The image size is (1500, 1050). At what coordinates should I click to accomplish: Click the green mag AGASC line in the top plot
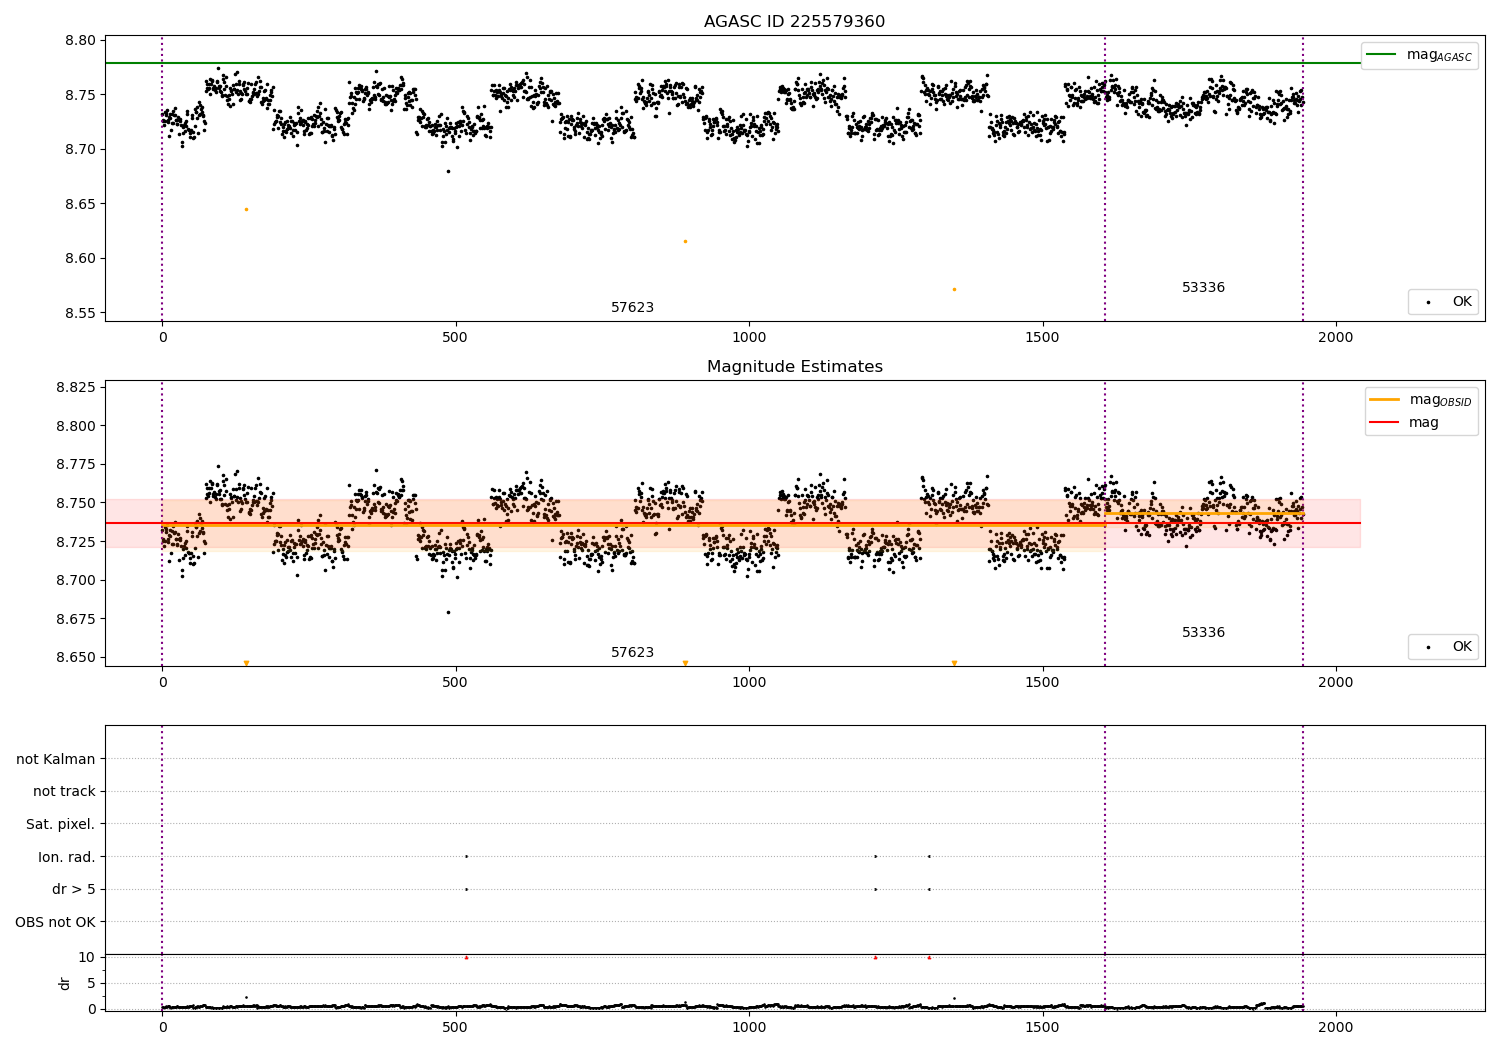[733, 63]
